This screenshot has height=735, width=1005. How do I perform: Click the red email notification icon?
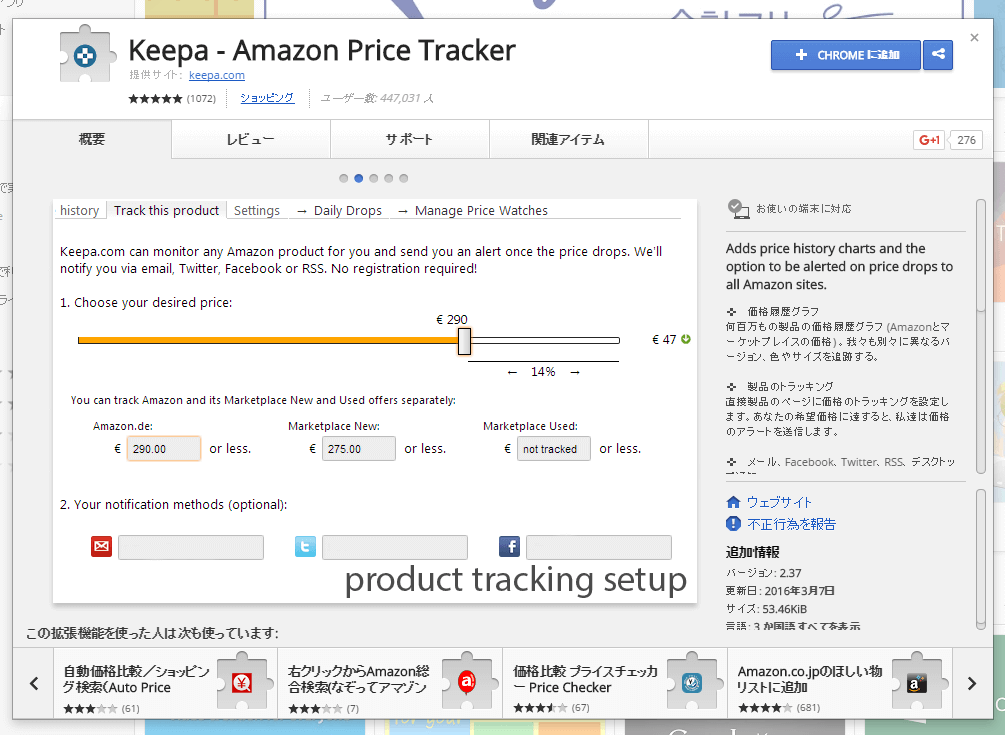[101, 547]
